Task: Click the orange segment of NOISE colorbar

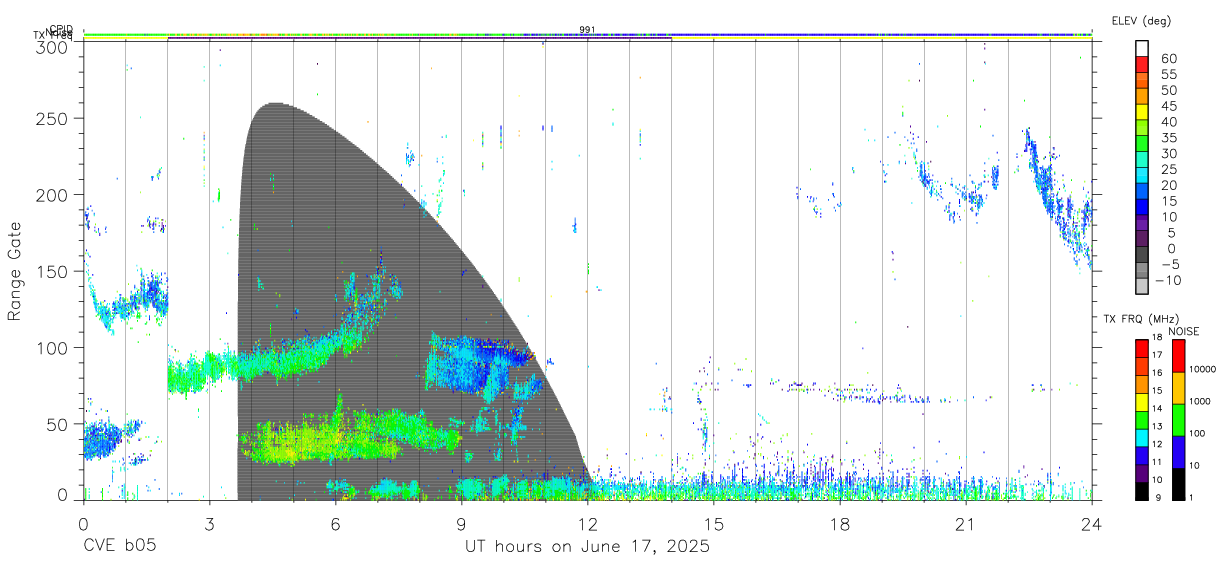Action: (1178, 387)
